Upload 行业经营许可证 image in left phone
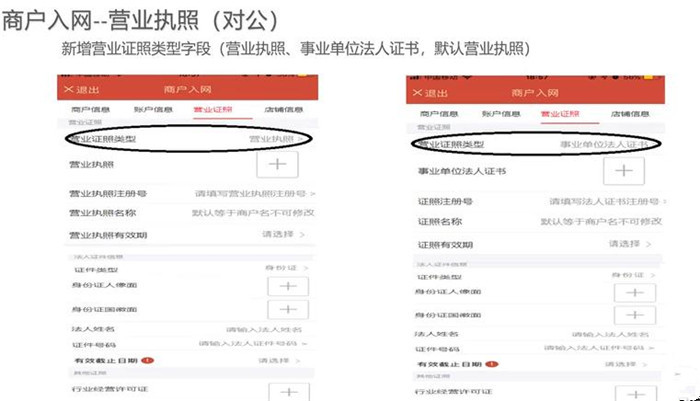700x401 pixels. [x=289, y=392]
